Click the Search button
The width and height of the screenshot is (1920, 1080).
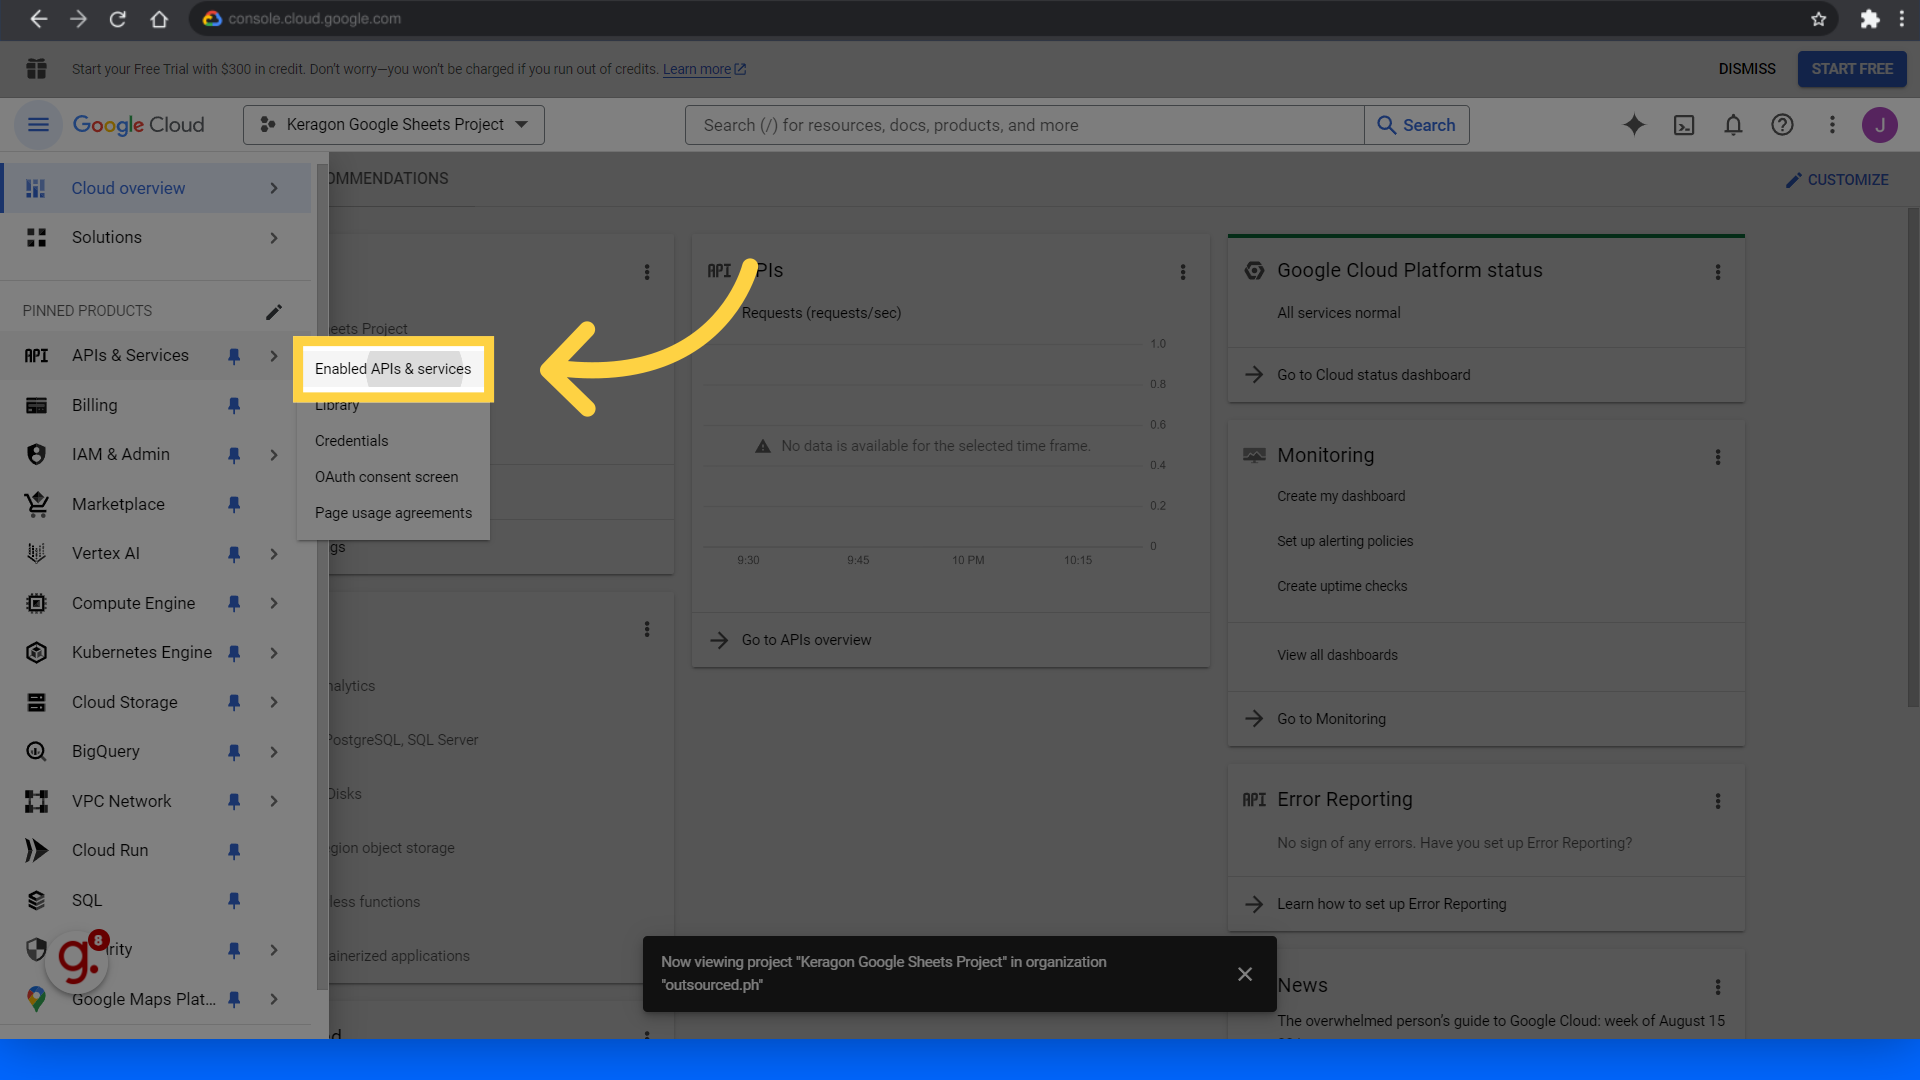(1417, 125)
